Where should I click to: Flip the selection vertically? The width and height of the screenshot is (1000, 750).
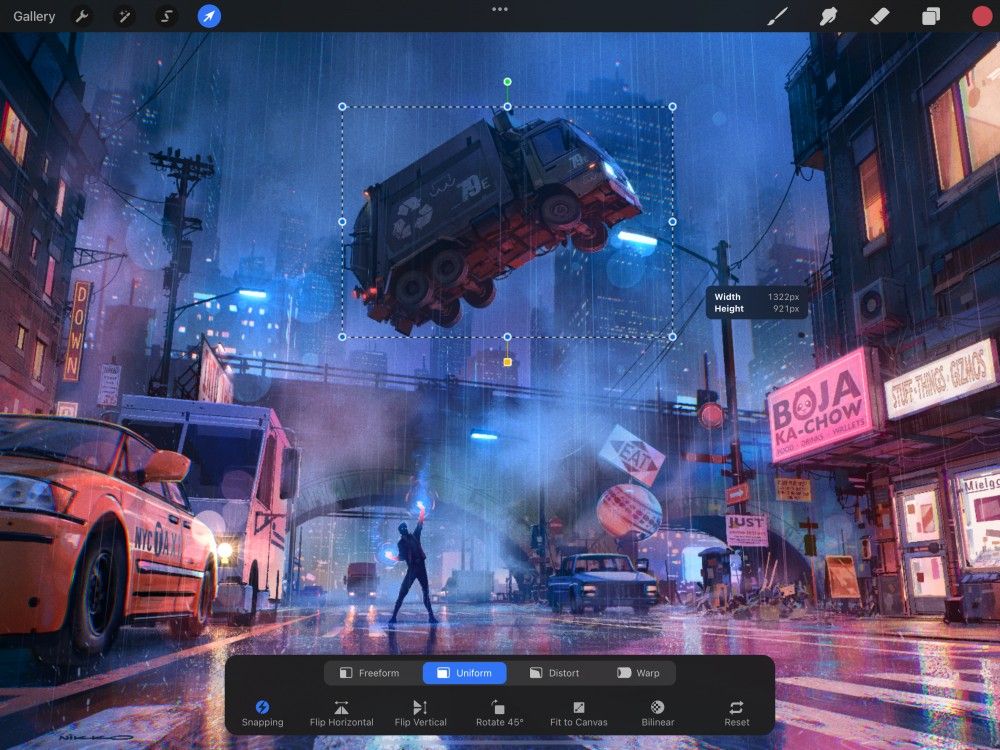420,714
